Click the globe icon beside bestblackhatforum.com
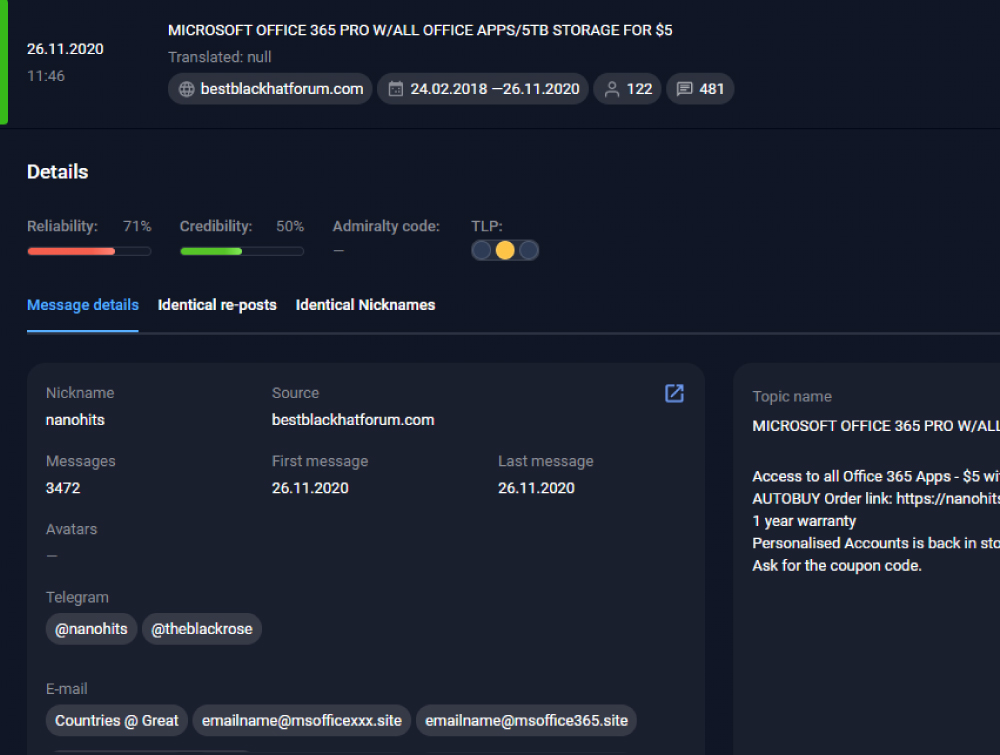 pyautogui.click(x=186, y=89)
